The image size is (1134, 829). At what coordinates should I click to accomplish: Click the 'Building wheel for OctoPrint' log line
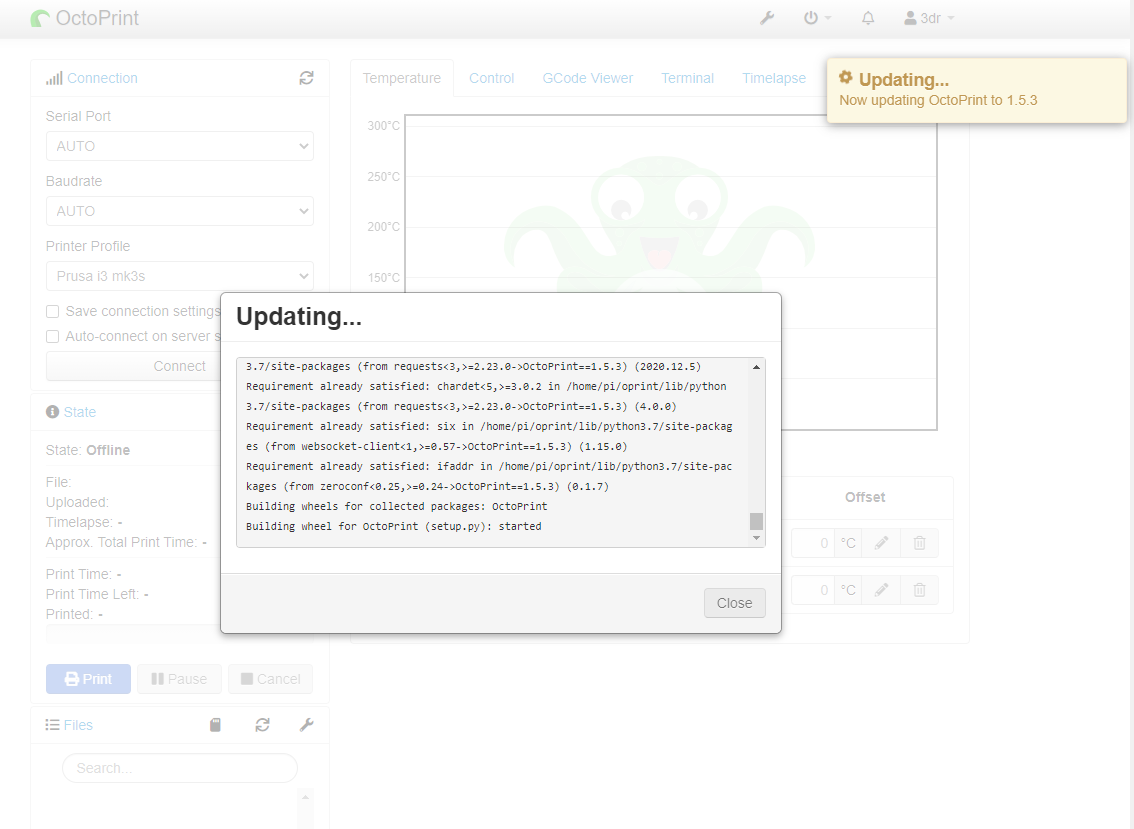393,527
